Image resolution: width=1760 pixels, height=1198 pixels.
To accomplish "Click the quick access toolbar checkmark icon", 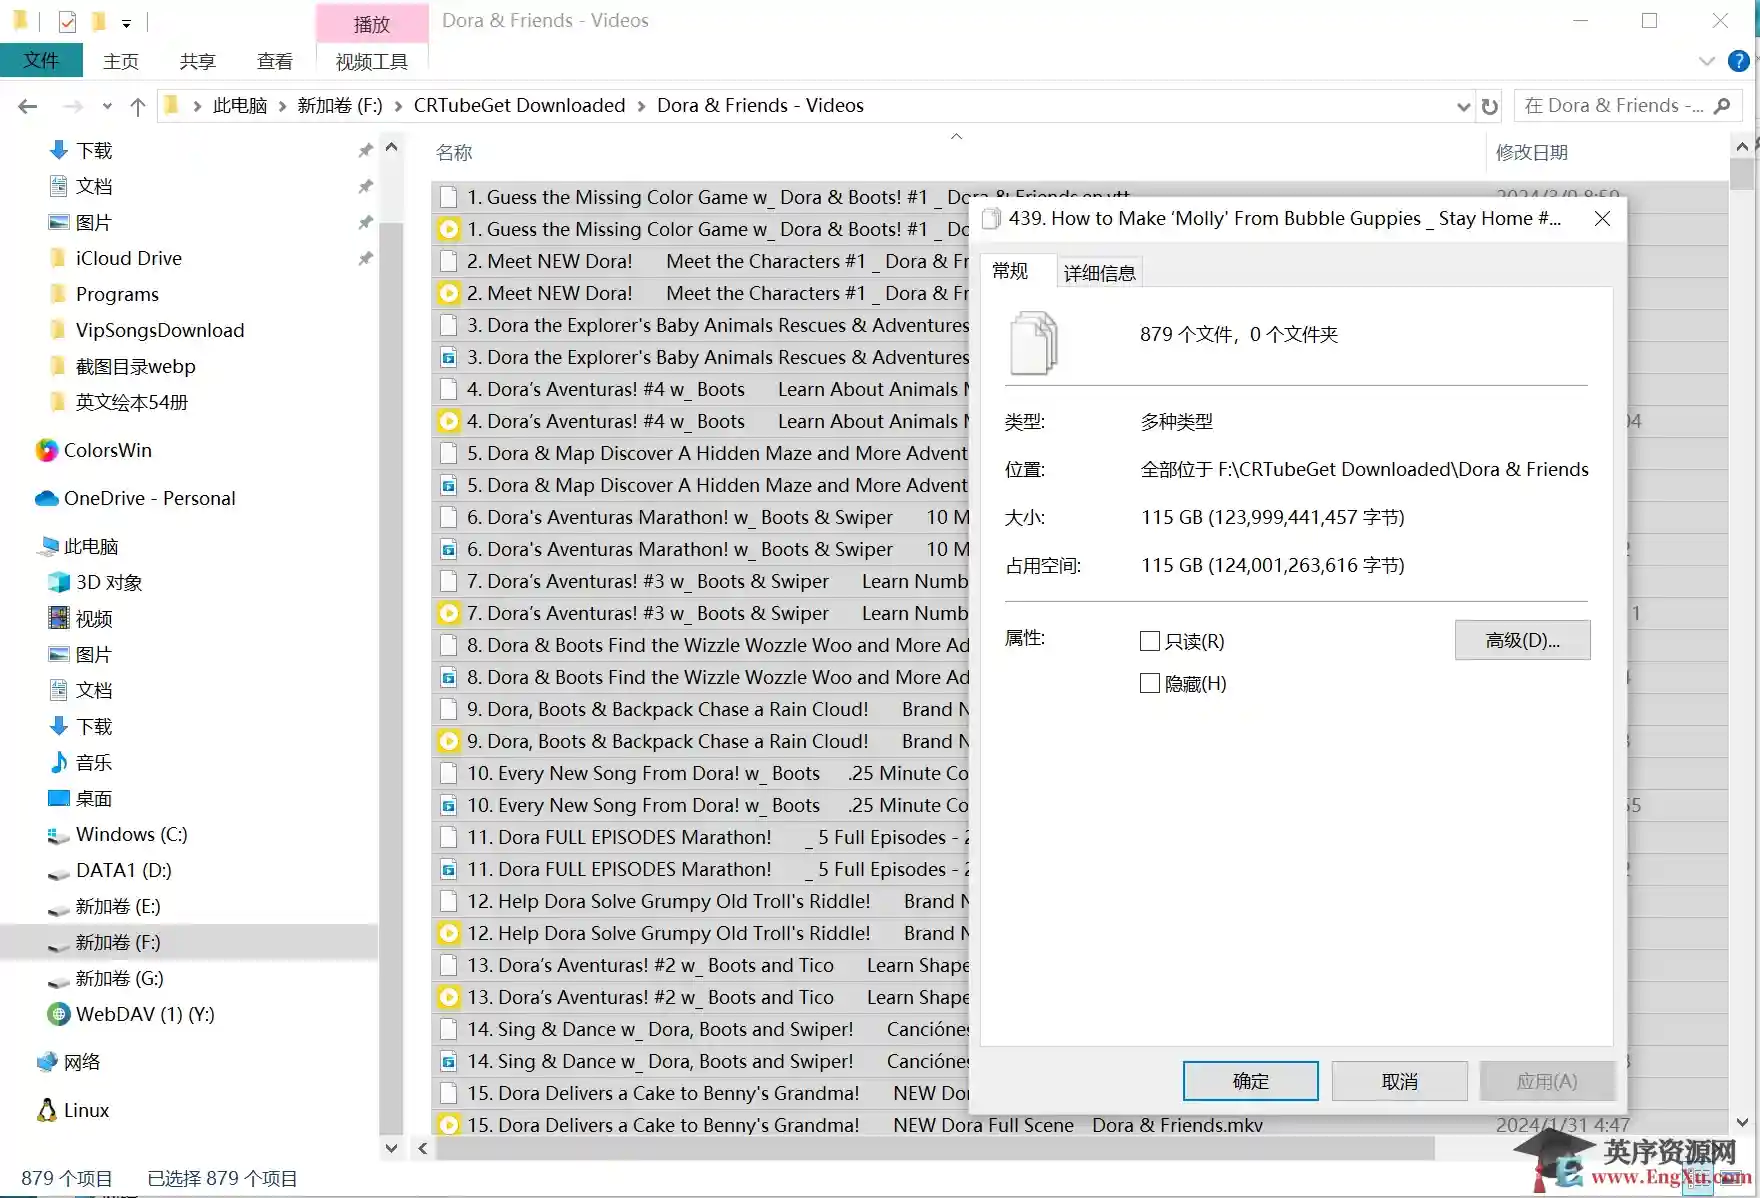I will (67, 21).
